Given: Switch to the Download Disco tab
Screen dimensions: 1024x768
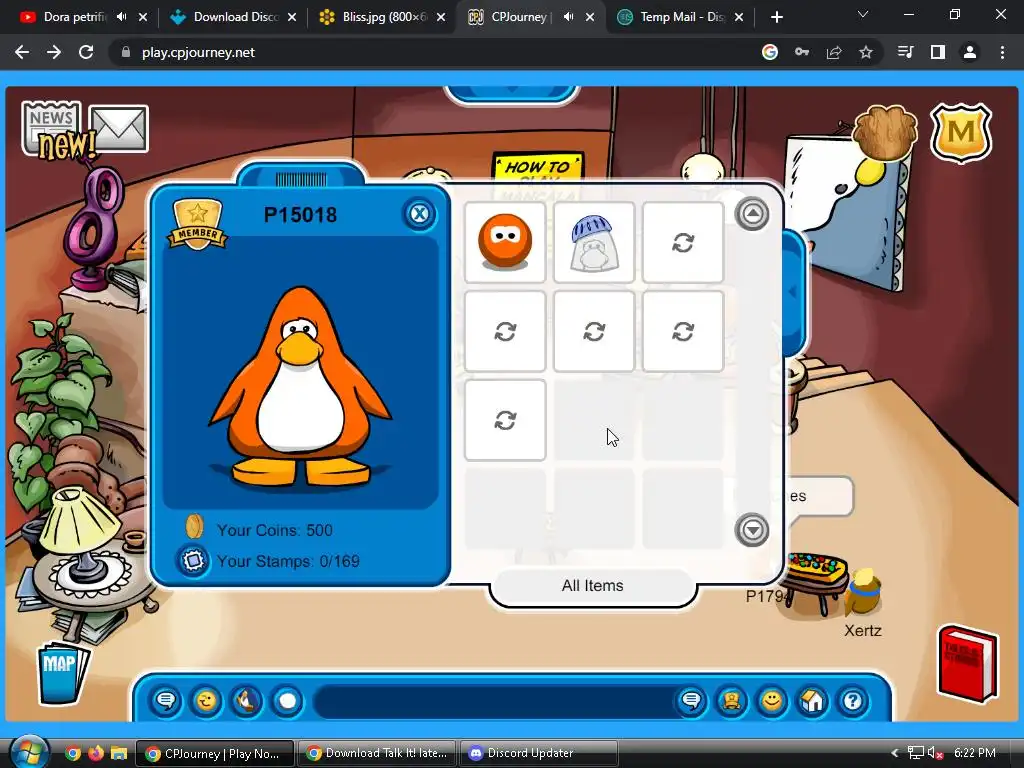Looking at the screenshot, I should click(x=235, y=17).
